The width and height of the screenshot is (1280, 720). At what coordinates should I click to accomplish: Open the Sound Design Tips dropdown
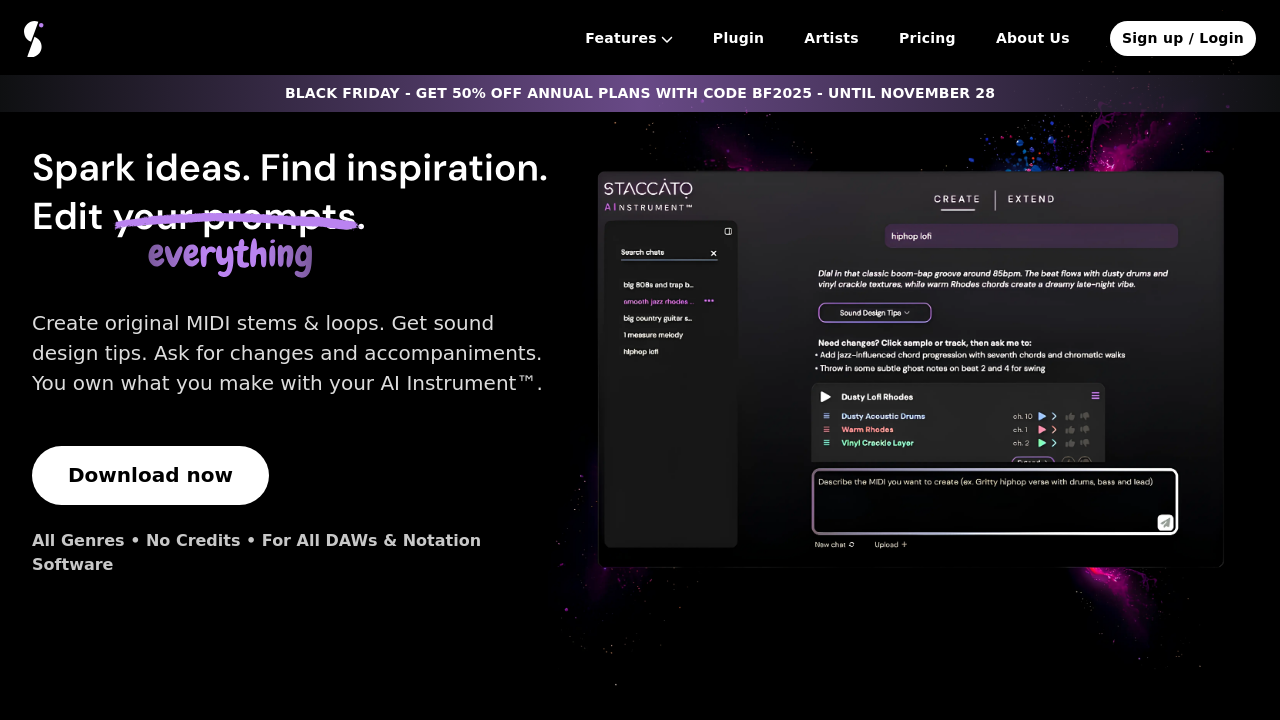(x=874, y=312)
